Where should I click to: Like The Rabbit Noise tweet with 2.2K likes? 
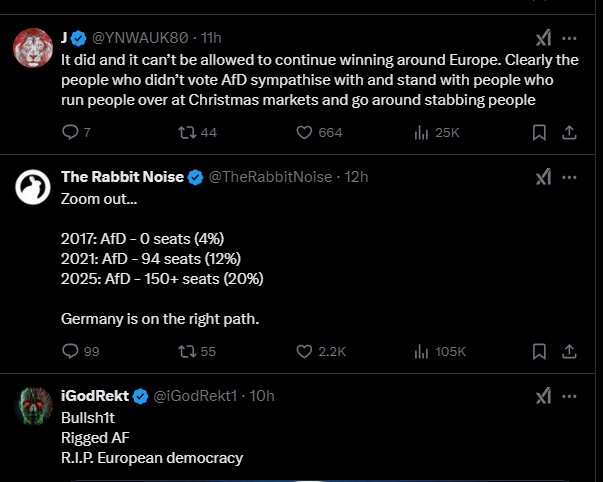(307, 351)
